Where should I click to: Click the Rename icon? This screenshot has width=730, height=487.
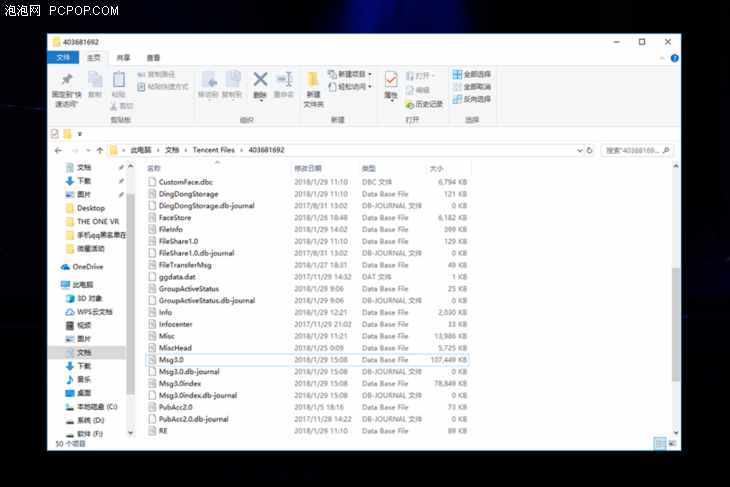click(284, 79)
